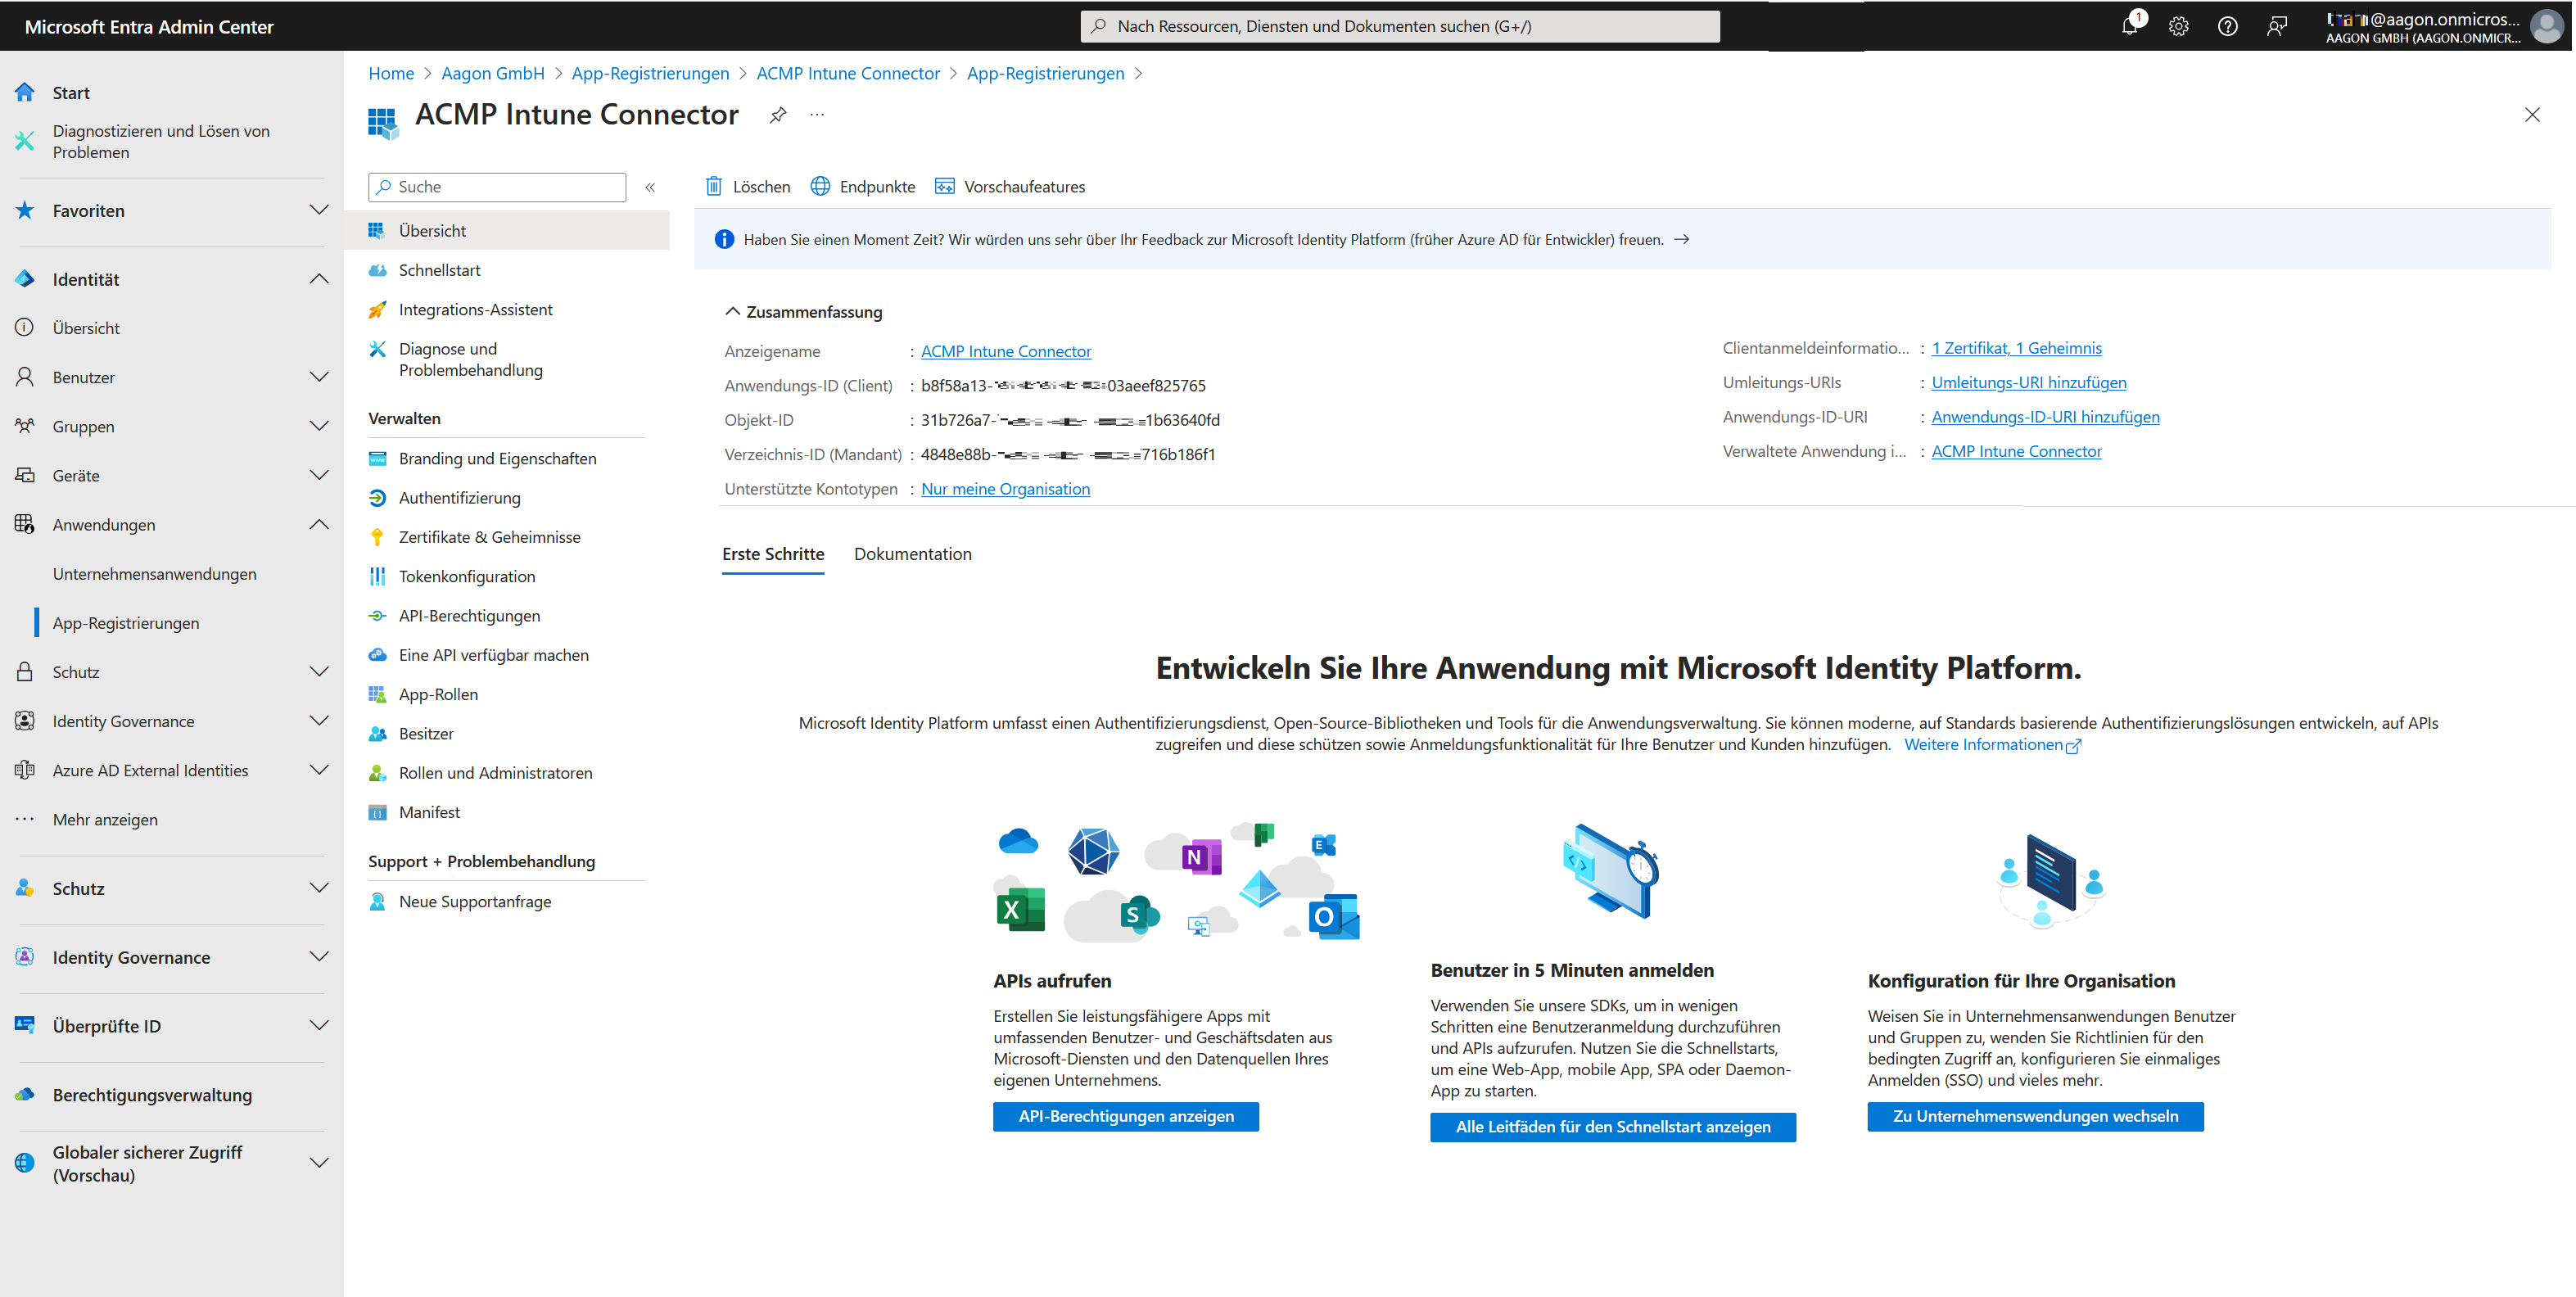
Task: Click the notifications bell icon
Action: [x=2129, y=27]
